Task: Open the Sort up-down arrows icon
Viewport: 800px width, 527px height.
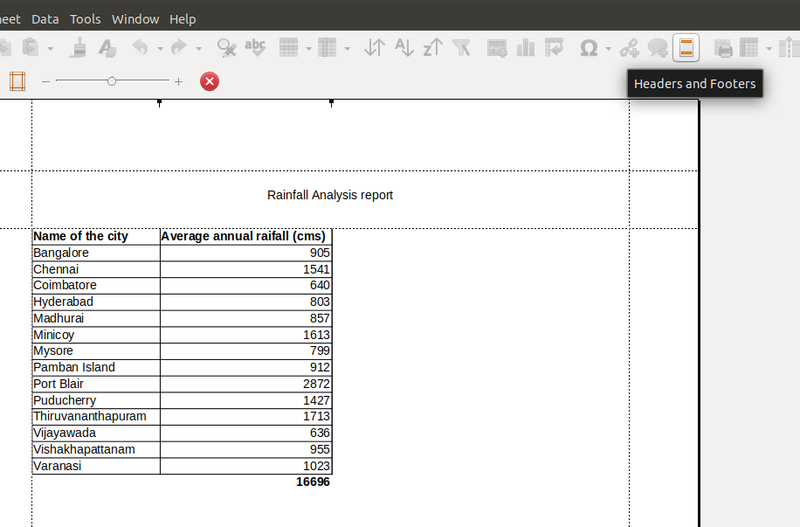Action: pos(374,48)
